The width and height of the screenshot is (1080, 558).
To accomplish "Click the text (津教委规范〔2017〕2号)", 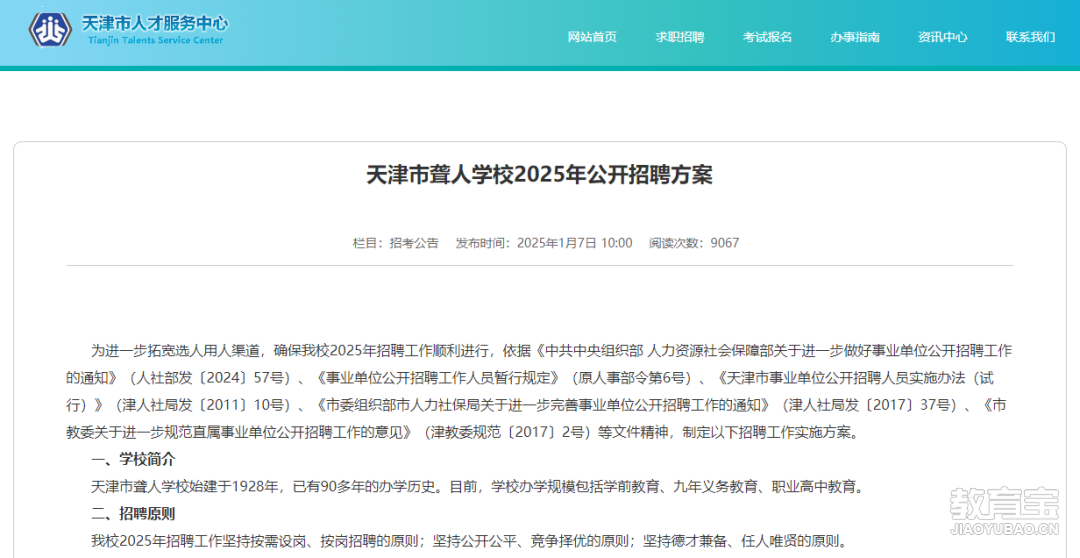I will coord(507,433).
